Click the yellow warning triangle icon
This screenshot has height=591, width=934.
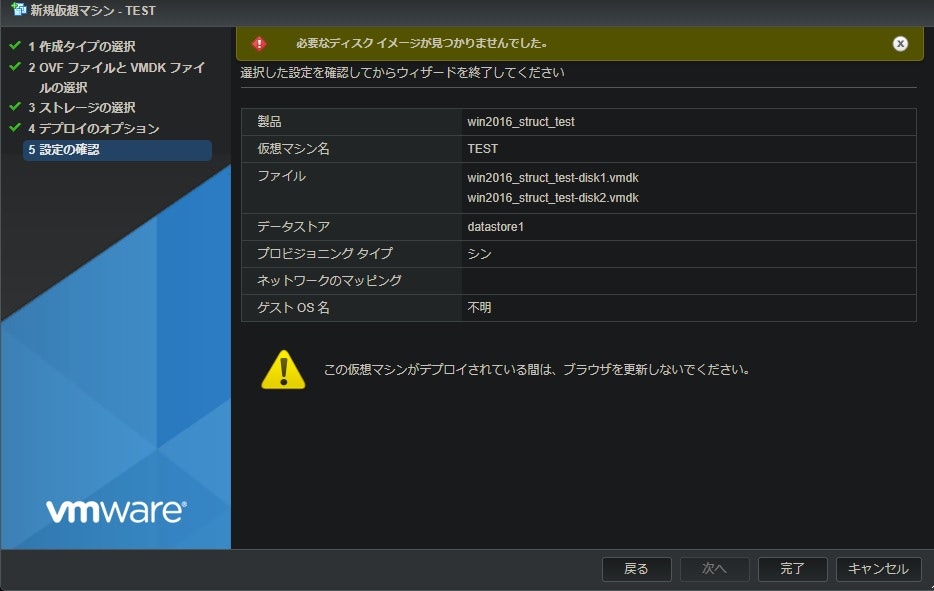click(x=284, y=370)
